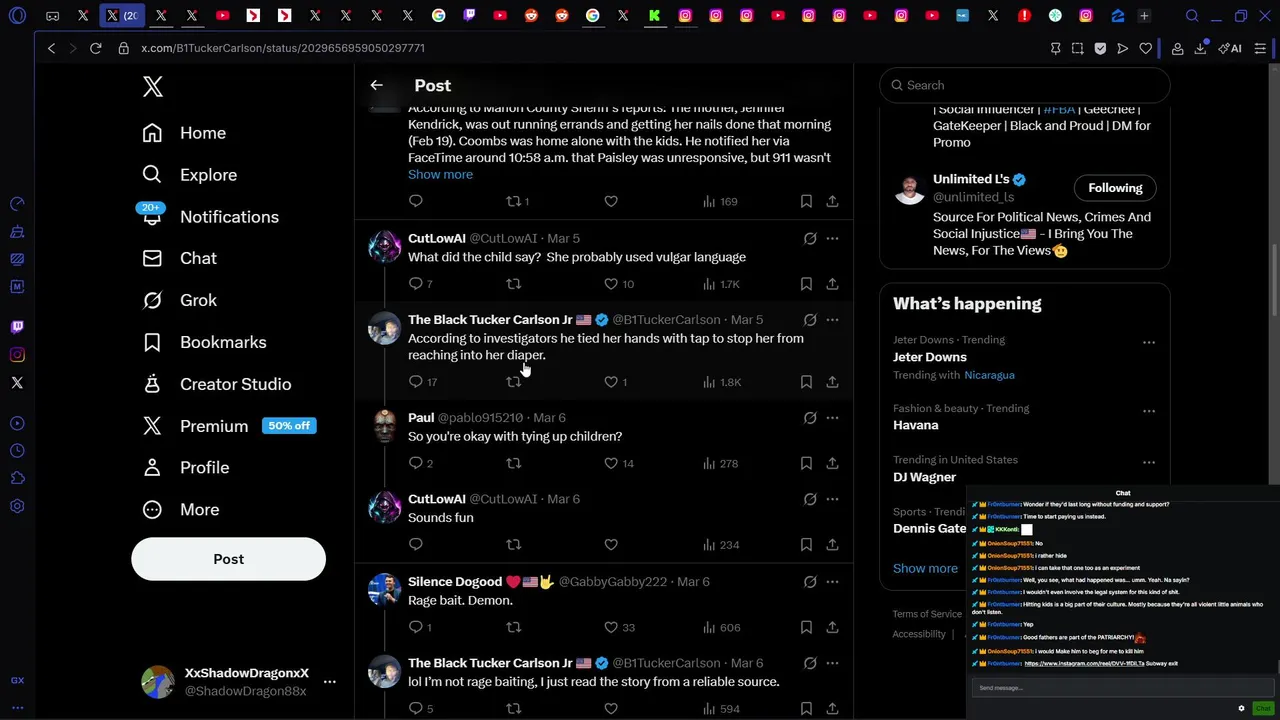Viewport: 1280px width, 720px height.
Task: Reload the page with browser refresh button
Action: [x=95, y=48]
